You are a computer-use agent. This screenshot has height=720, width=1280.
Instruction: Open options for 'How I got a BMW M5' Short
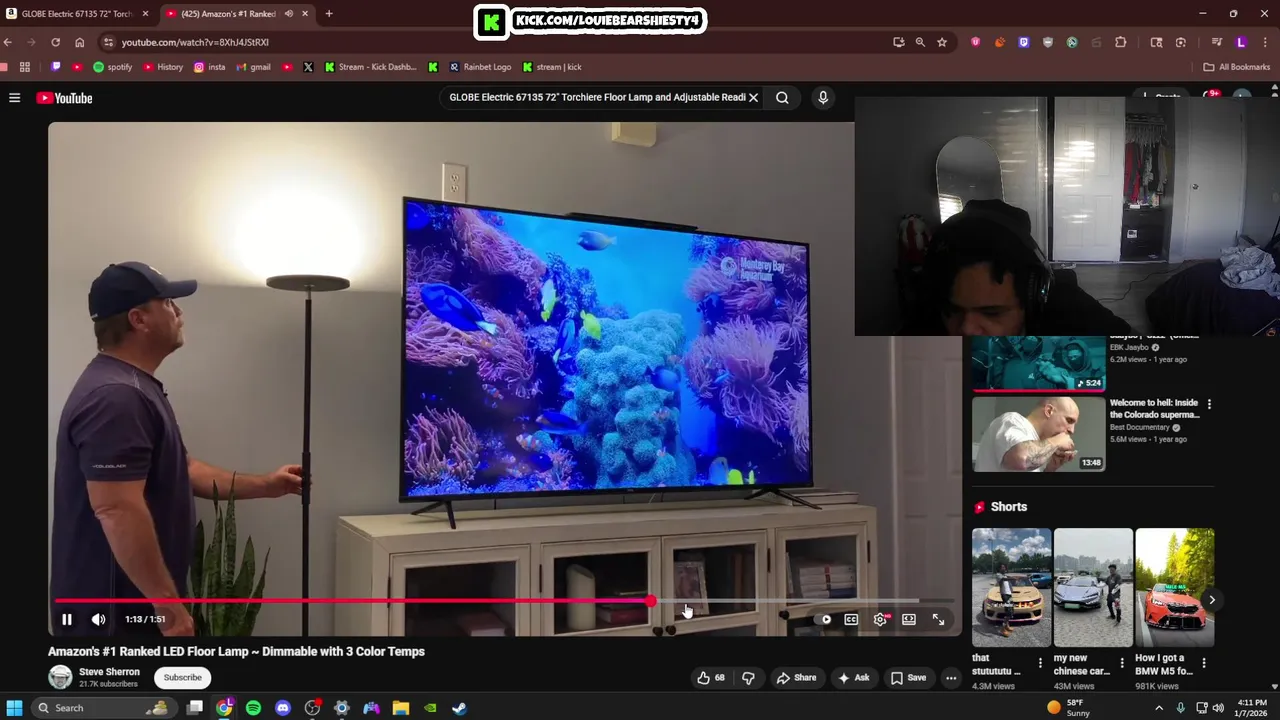click(x=1204, y=663)
